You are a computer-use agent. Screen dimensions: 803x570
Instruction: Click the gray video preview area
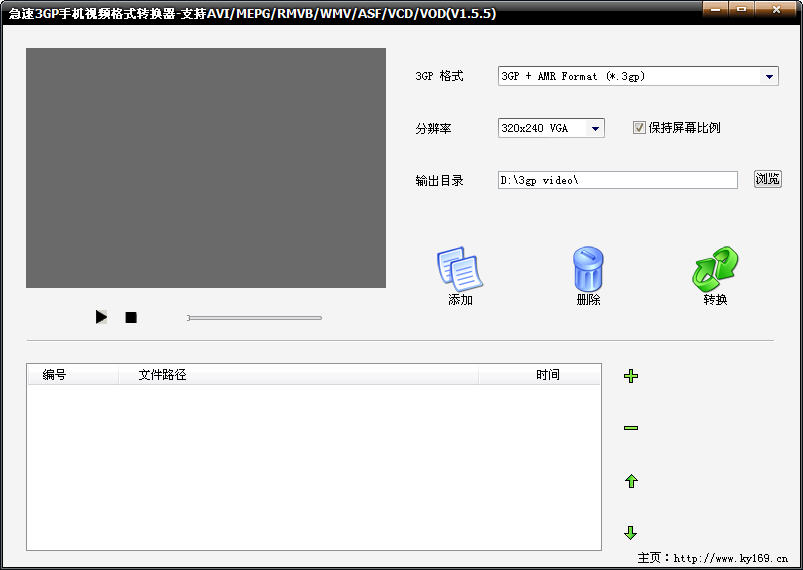pos(206,168)
